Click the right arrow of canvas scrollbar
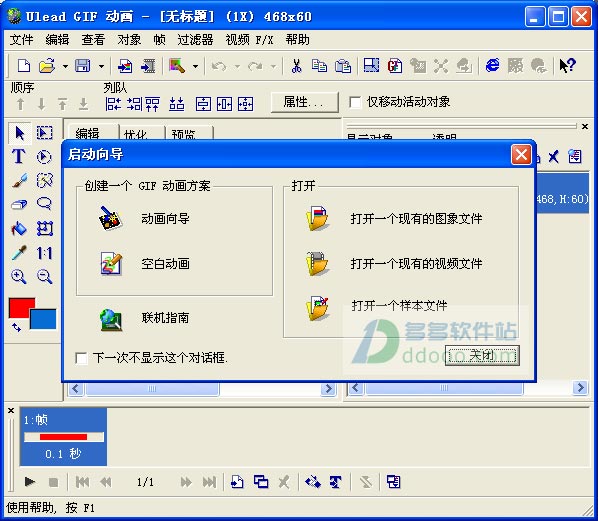This screenshot has height=521, width=598. pos(328,389)
